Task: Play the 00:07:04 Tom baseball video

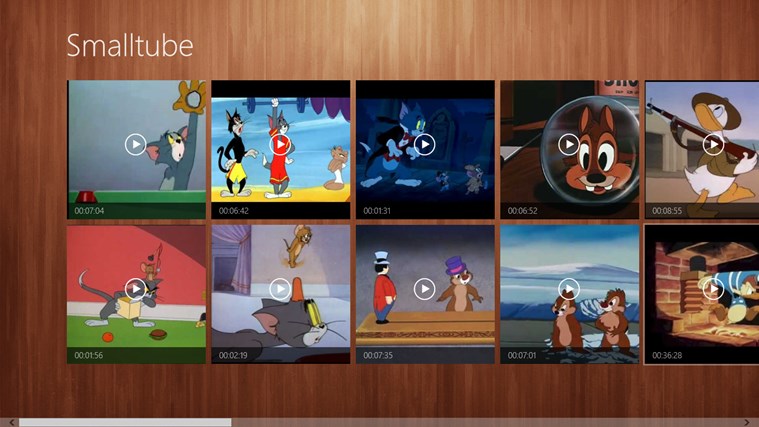Action: pos(136,144)
